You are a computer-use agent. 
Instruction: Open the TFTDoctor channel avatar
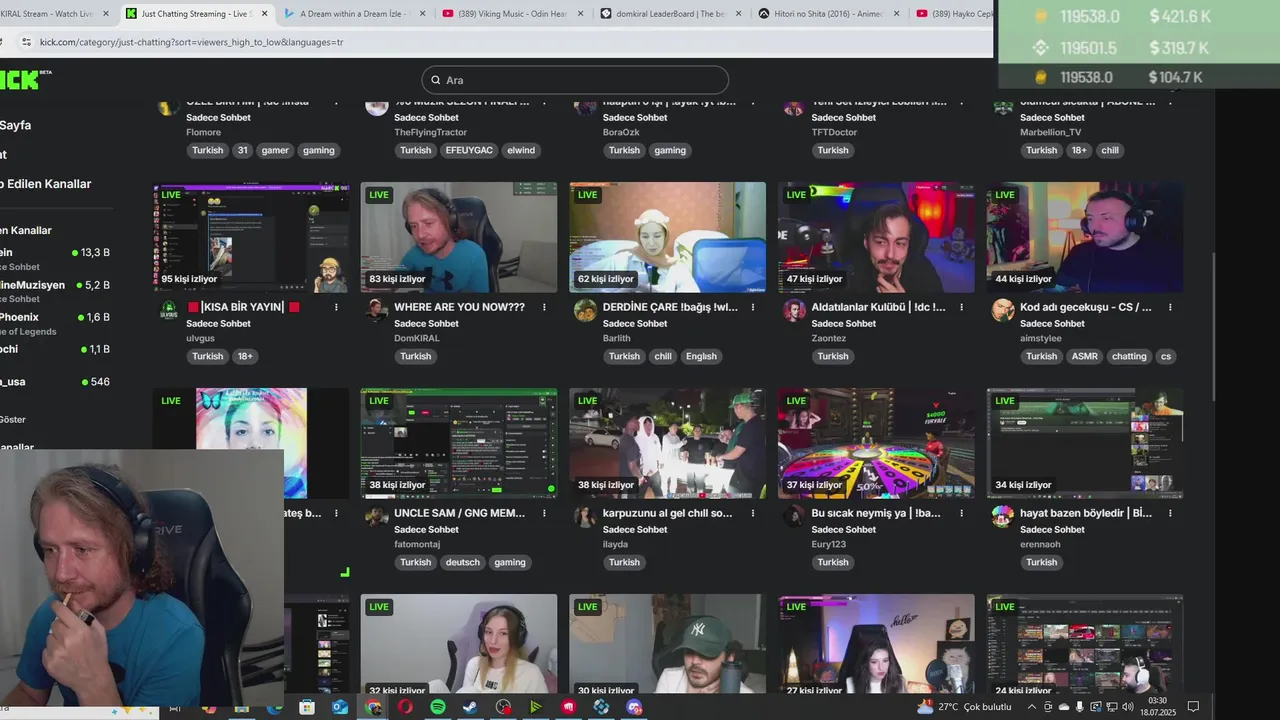[794, 106]
